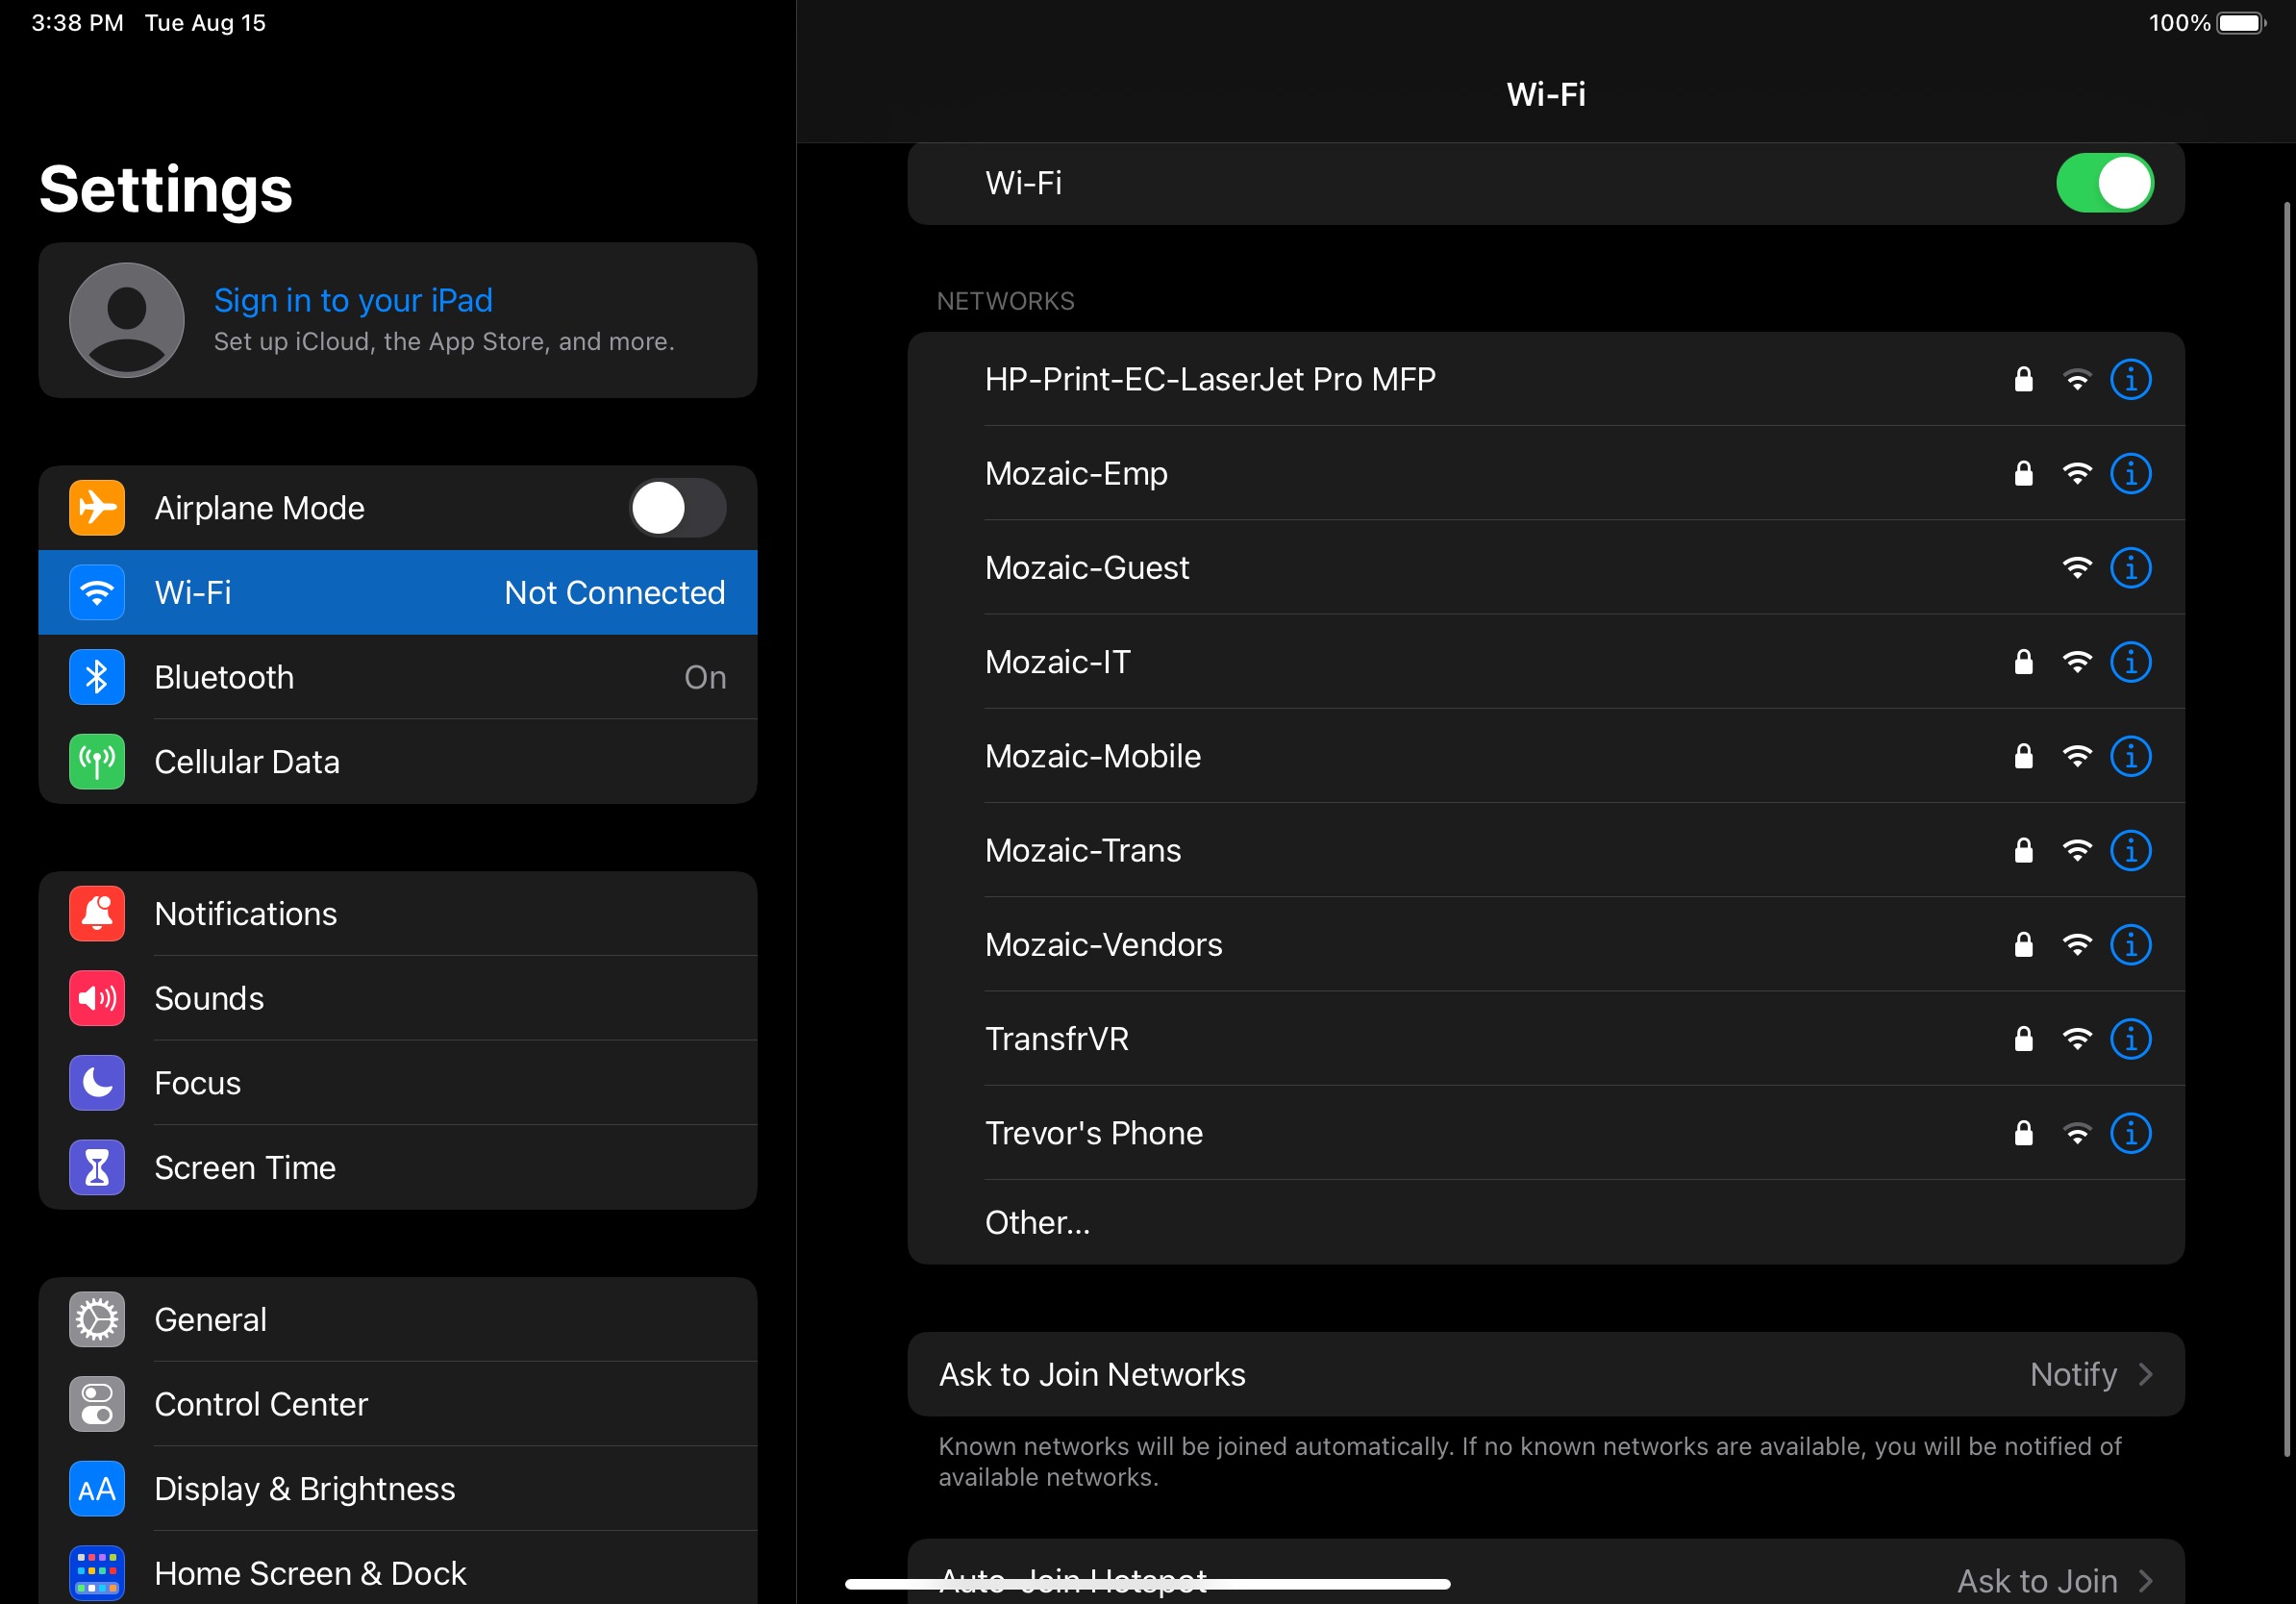Tap the Screen Time hourglass icon
2296x1604 pixels.
pyautogui.click(x=97, y=1168)
